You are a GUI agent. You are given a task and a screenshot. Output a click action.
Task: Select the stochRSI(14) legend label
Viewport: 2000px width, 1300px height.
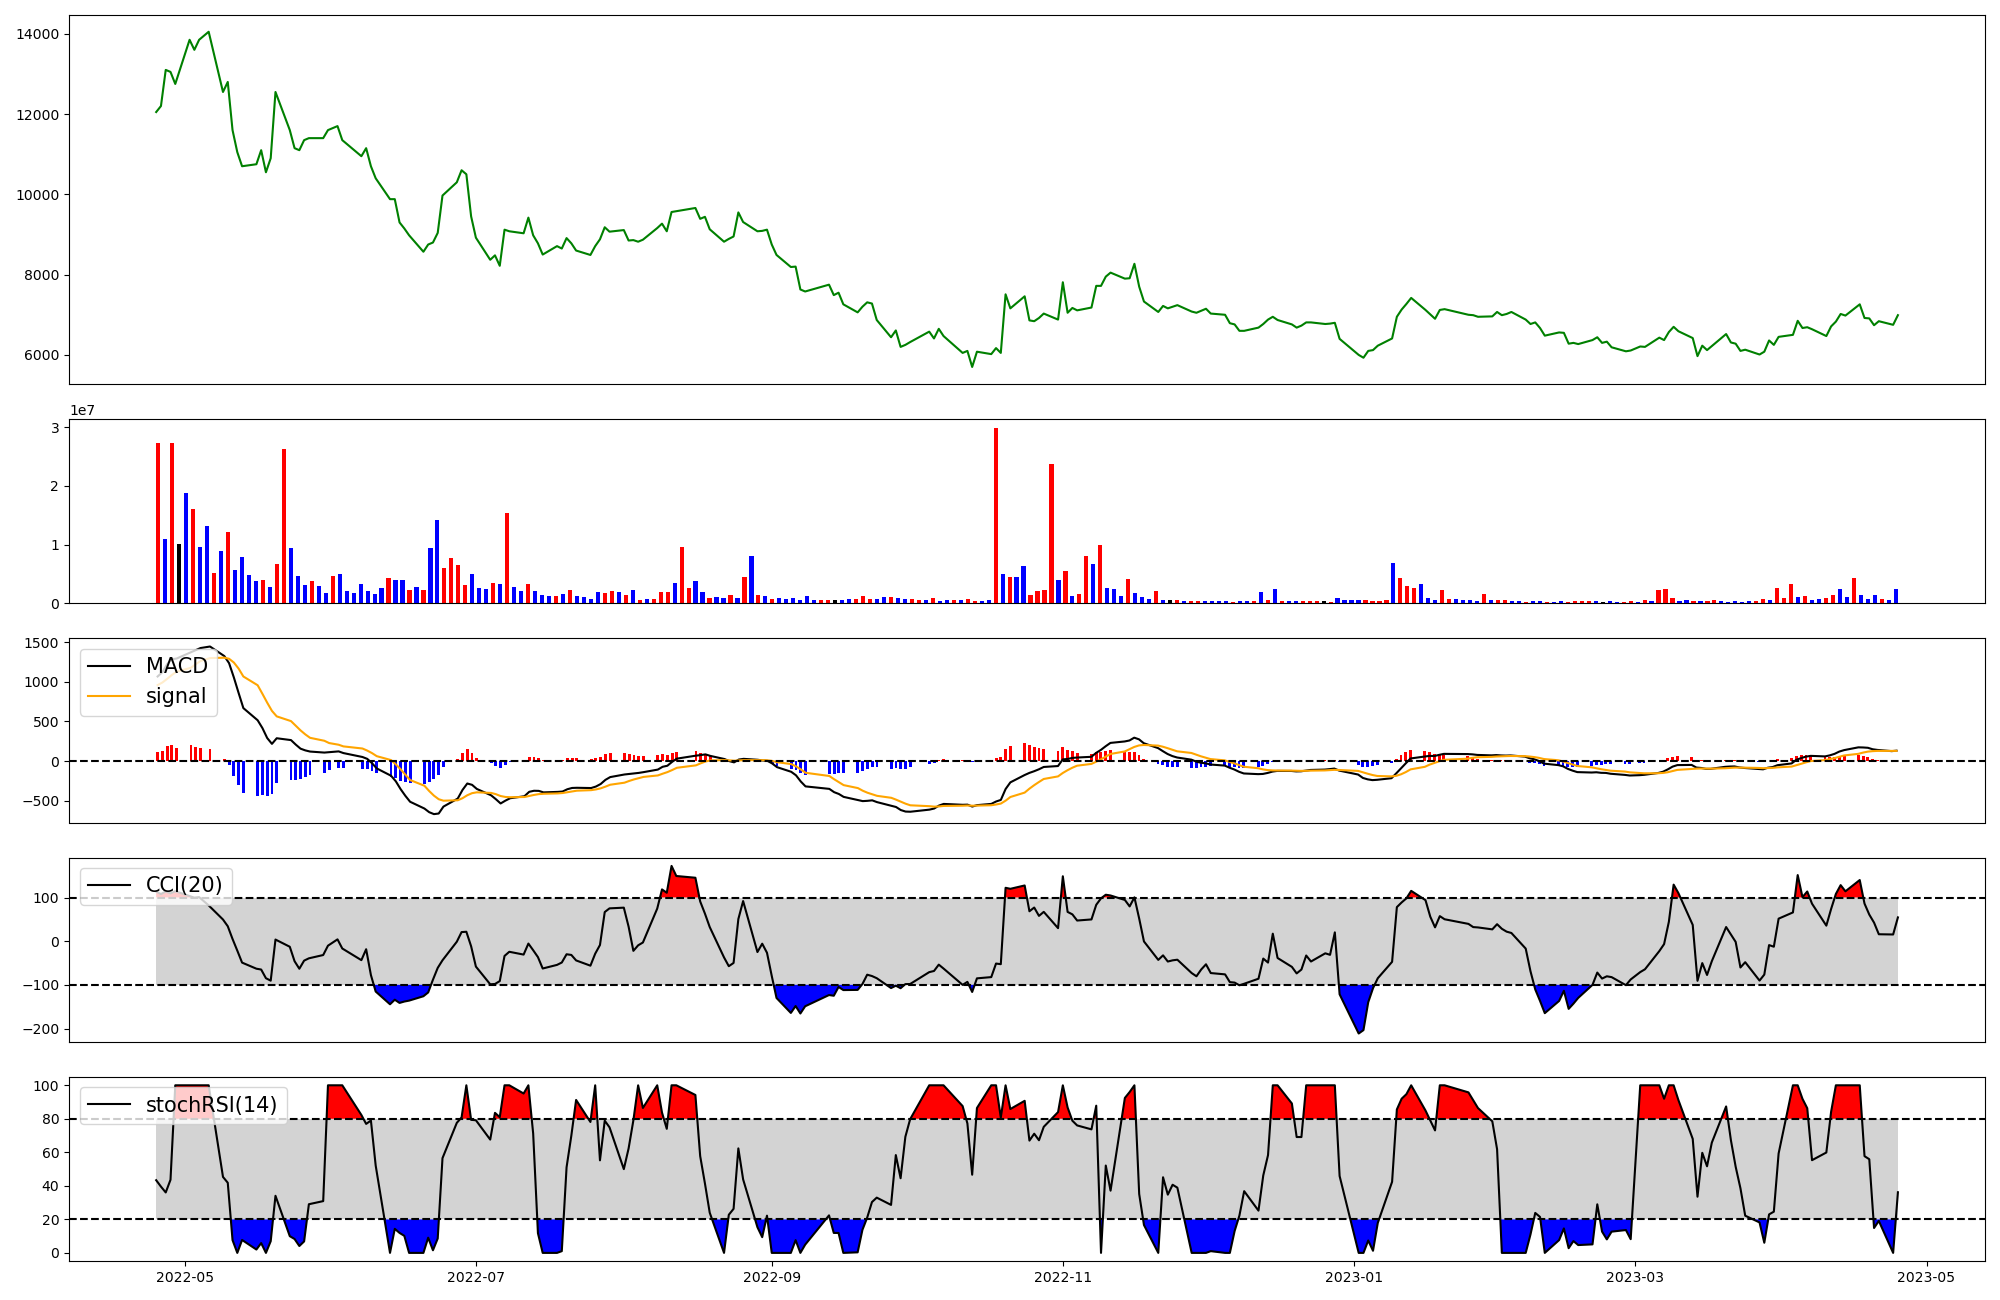[x=211, y=1105]
